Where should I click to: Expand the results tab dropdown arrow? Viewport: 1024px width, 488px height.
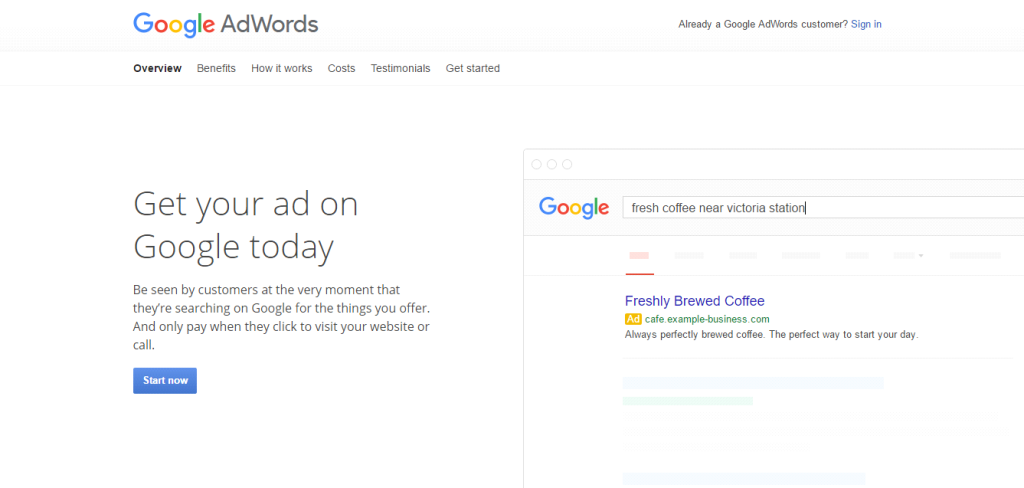point(919,256)
